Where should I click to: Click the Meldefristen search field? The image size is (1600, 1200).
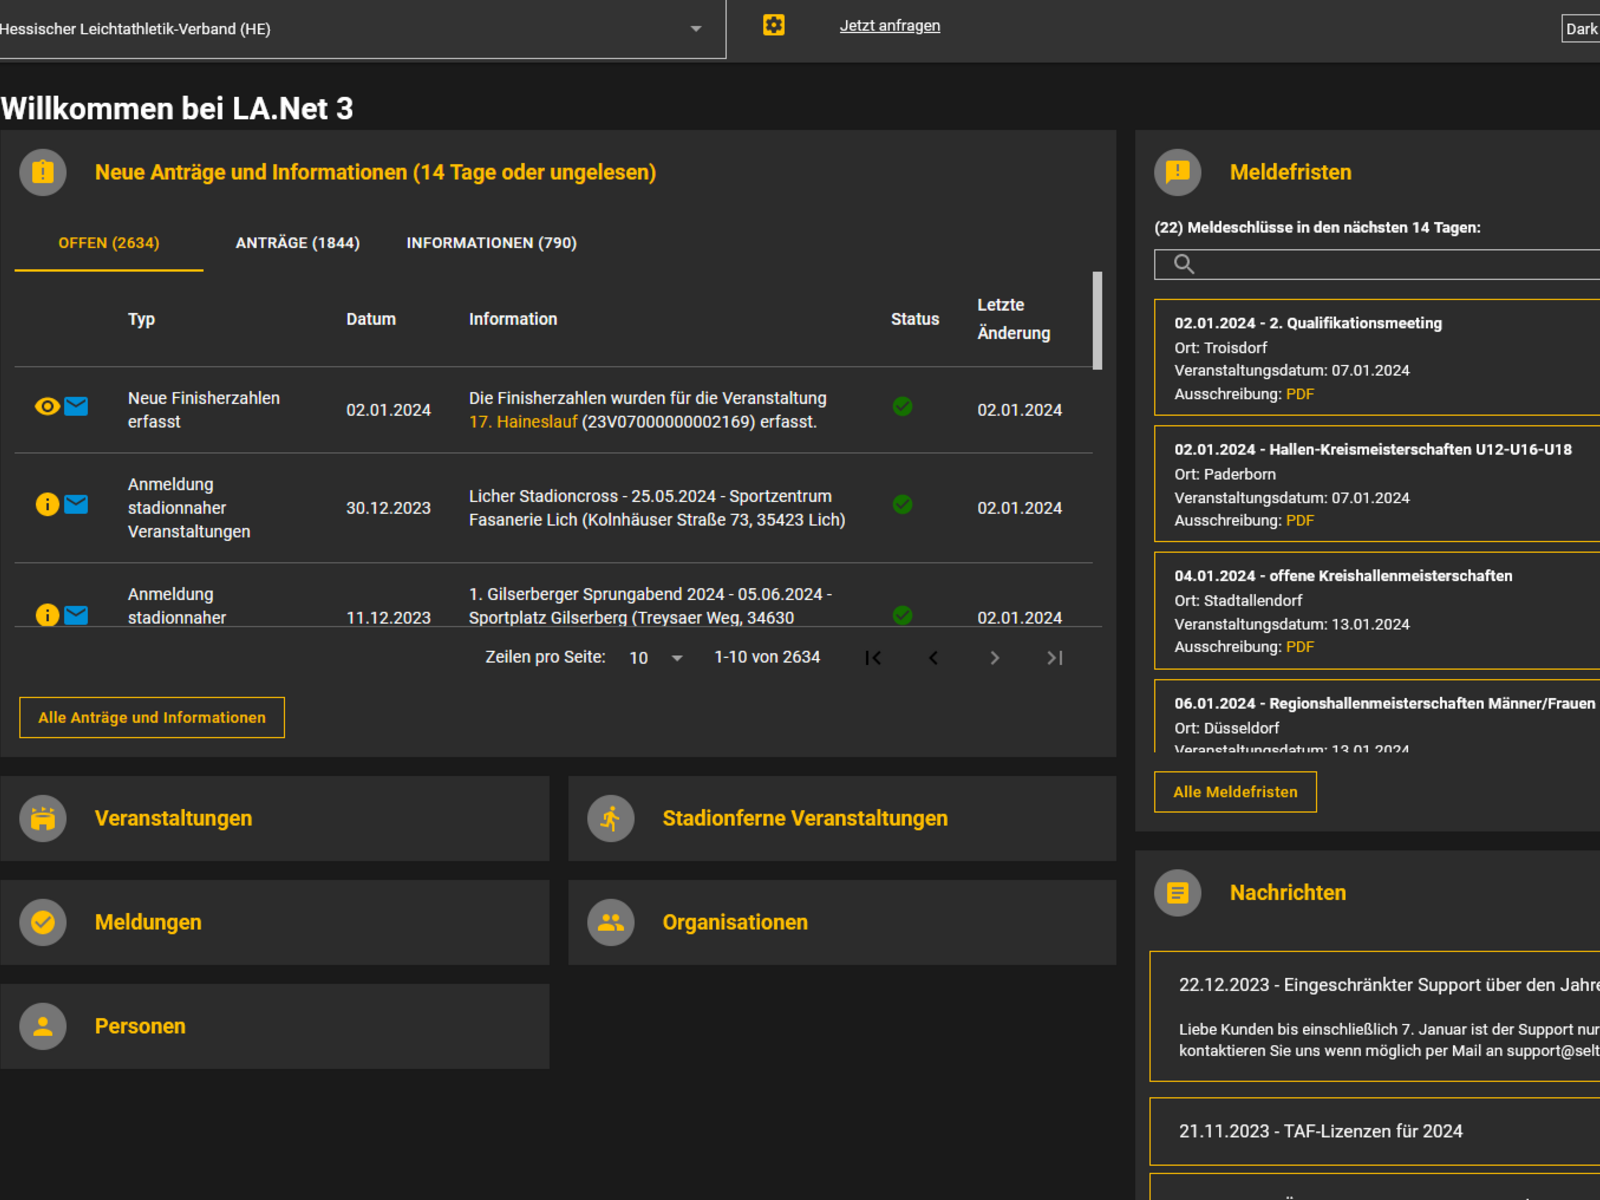(x=1377, y=264)
